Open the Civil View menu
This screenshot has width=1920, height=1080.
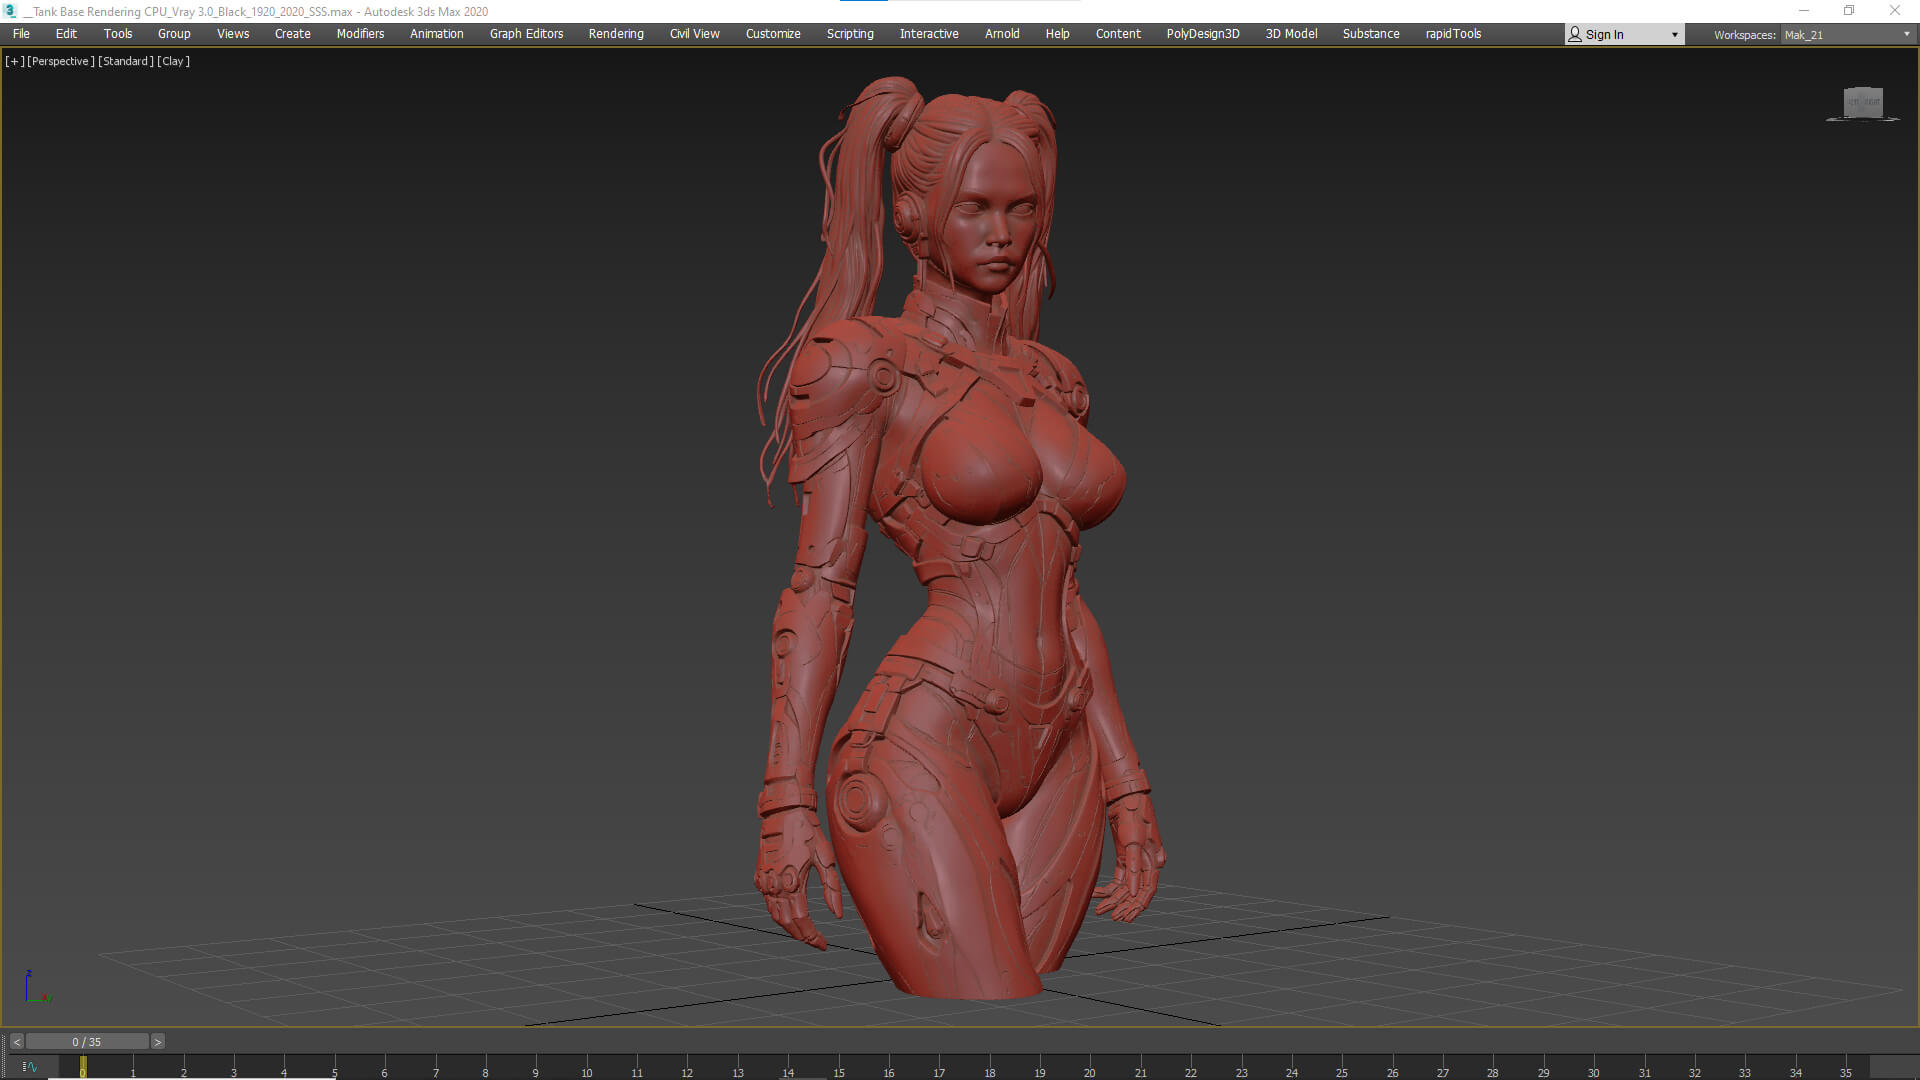point(695,34)
